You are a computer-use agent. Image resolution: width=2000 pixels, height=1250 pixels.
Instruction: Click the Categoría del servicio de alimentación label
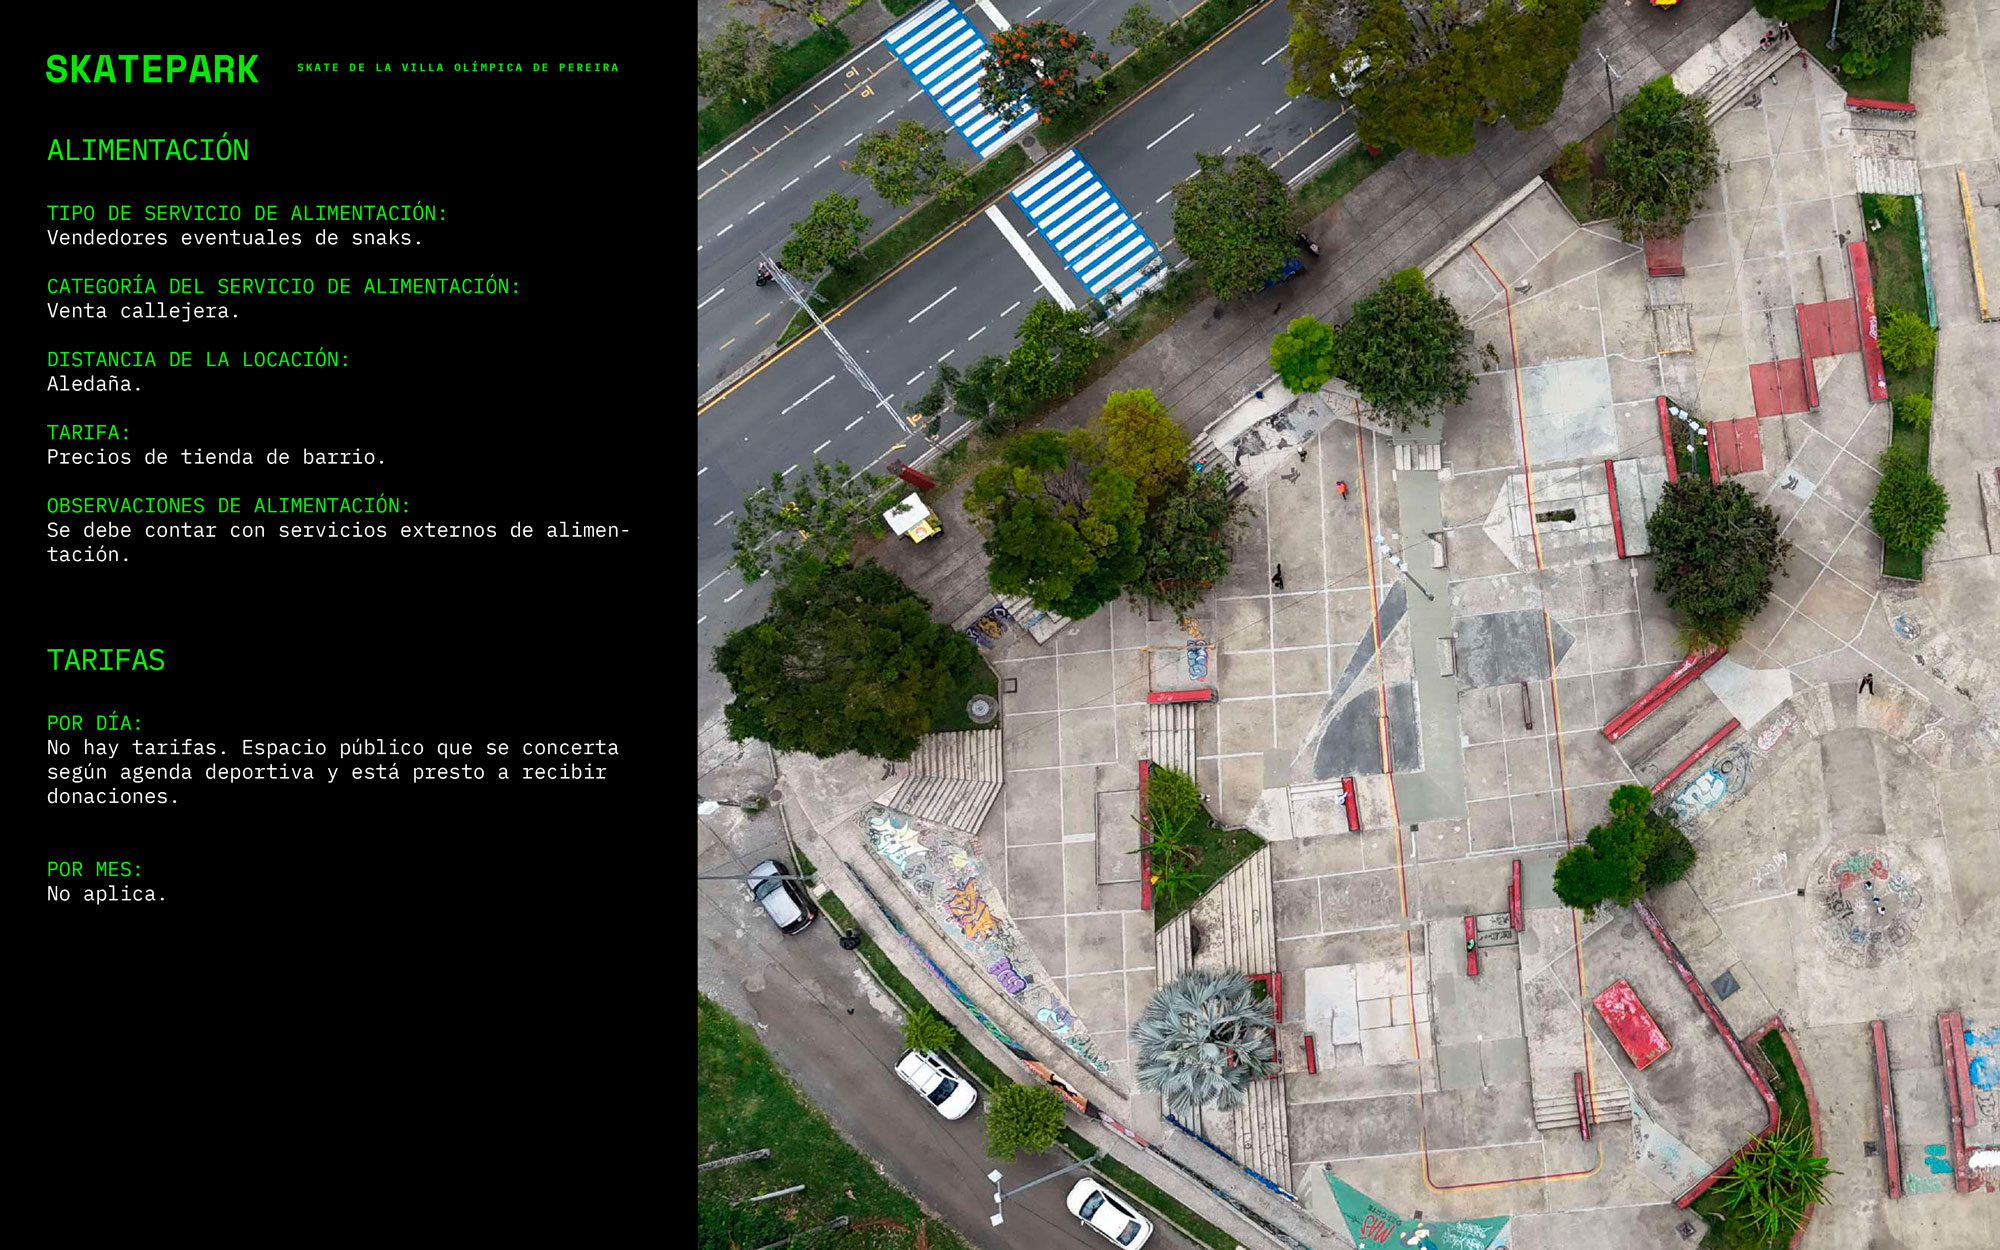point(283,286)
